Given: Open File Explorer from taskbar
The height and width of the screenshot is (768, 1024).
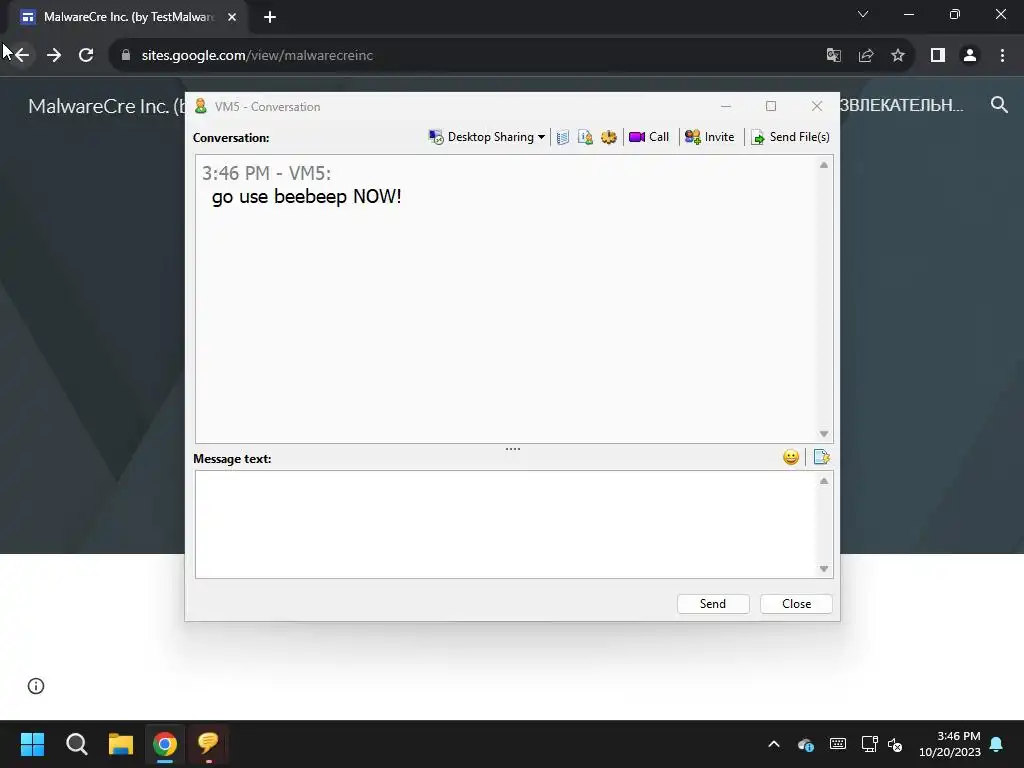Looking at the screenshot, I should (x=121, y=744).
